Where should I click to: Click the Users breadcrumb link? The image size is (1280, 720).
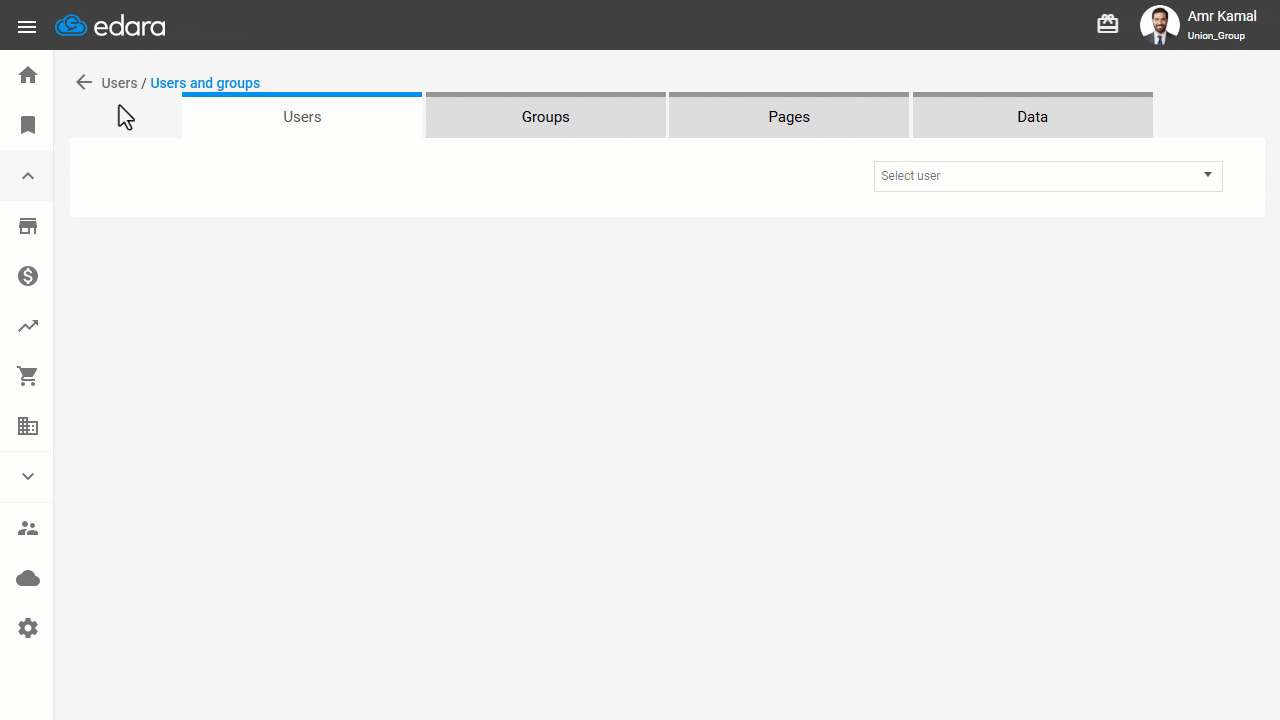coord(119,83)
